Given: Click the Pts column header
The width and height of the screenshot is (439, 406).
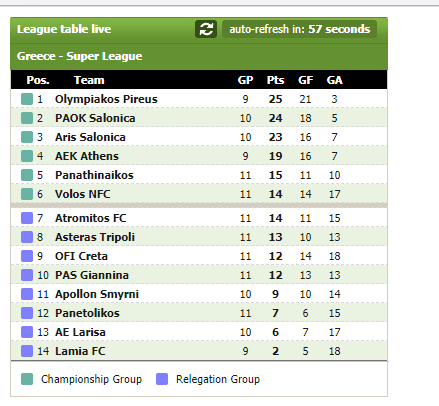Looking at the screenshot, I should (x=275, y=80).
